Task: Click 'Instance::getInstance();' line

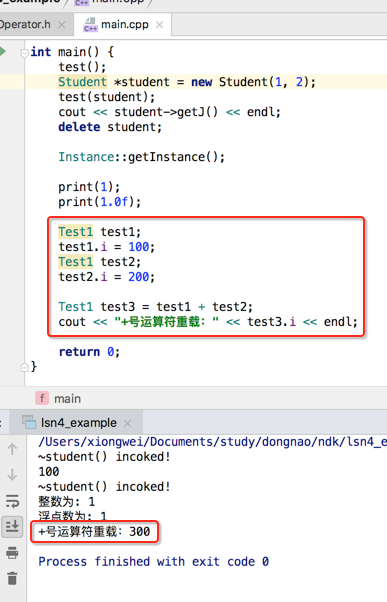Action: click(x=142, y=157)
